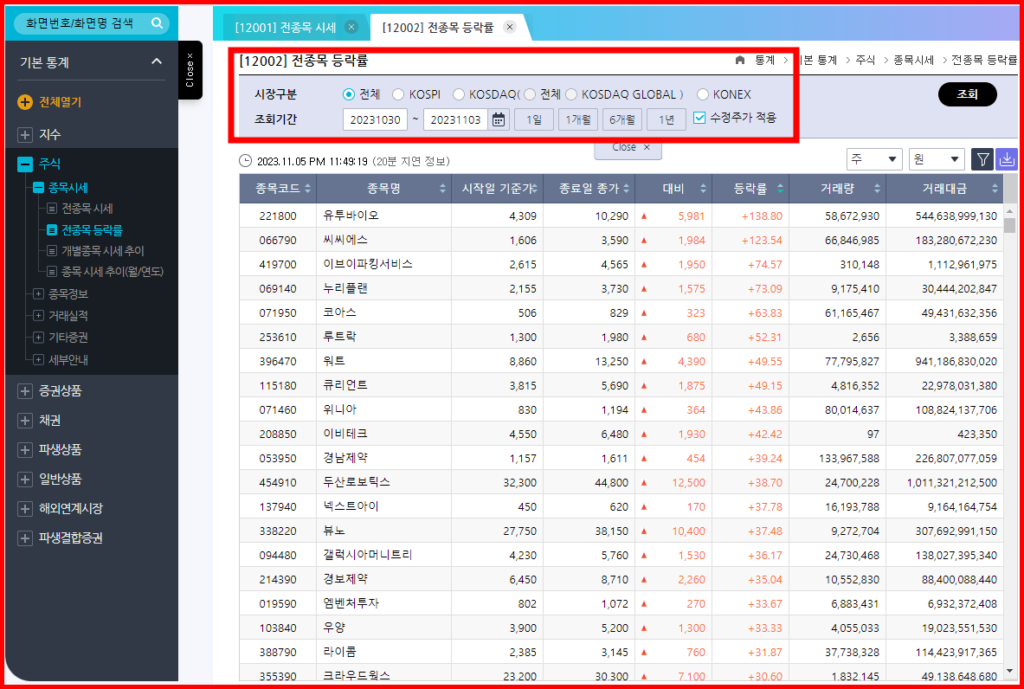
Task: Open the 원 currency dropdown
Action: pos(936,159)
